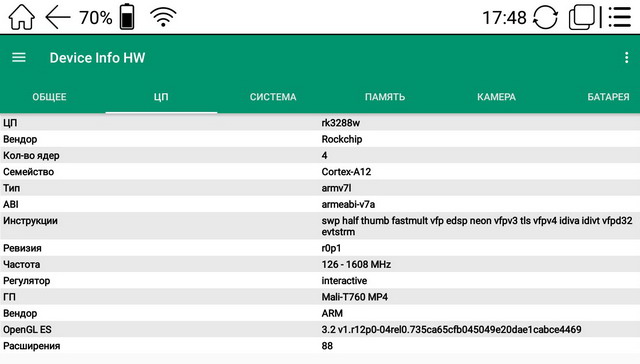
Task: Tap the OpenGL ES label
Action: 27,330
